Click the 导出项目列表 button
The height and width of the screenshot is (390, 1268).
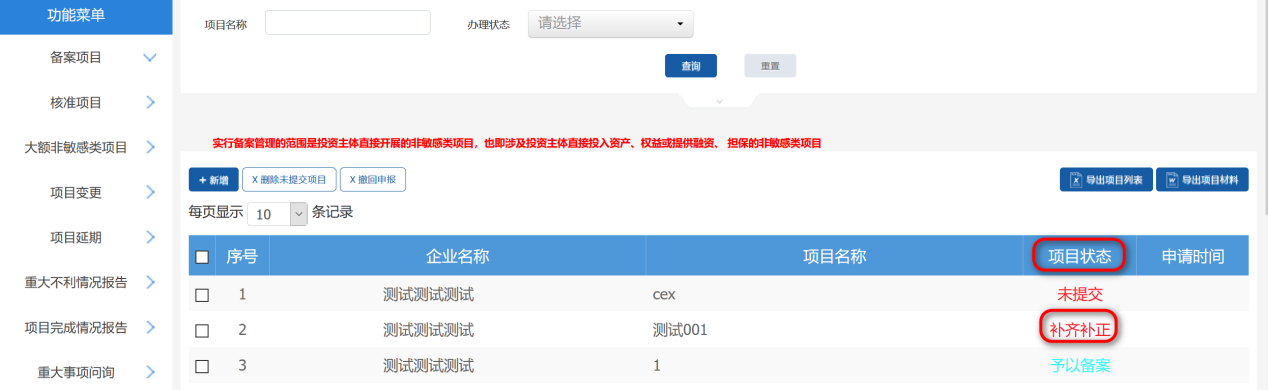pyautogui.click(x=1106, y=180)
